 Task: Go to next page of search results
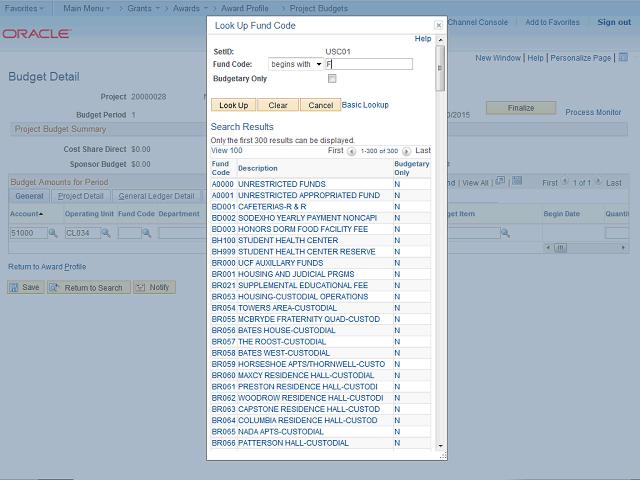pyautogui.click(x=407, y=151)
